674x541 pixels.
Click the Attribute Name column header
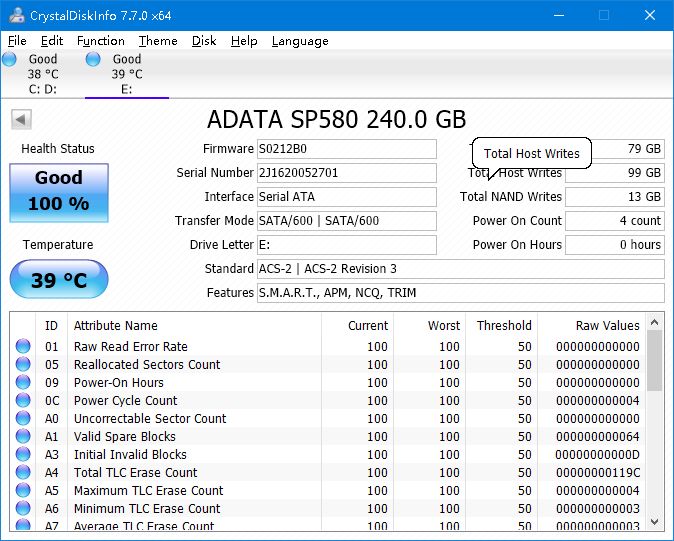[x=194, y=326]
